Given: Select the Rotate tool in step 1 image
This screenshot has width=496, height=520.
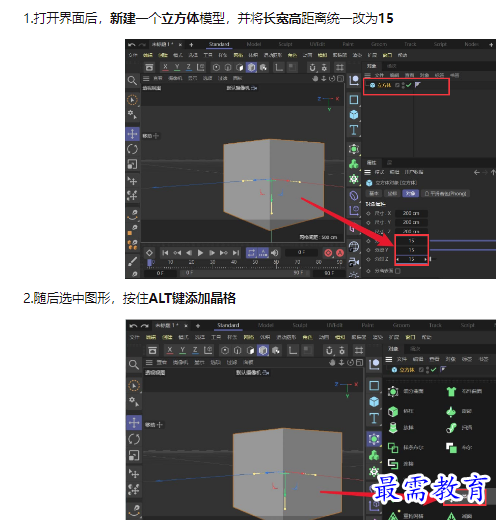Looking at the screenshot, I should coord(132,149).
